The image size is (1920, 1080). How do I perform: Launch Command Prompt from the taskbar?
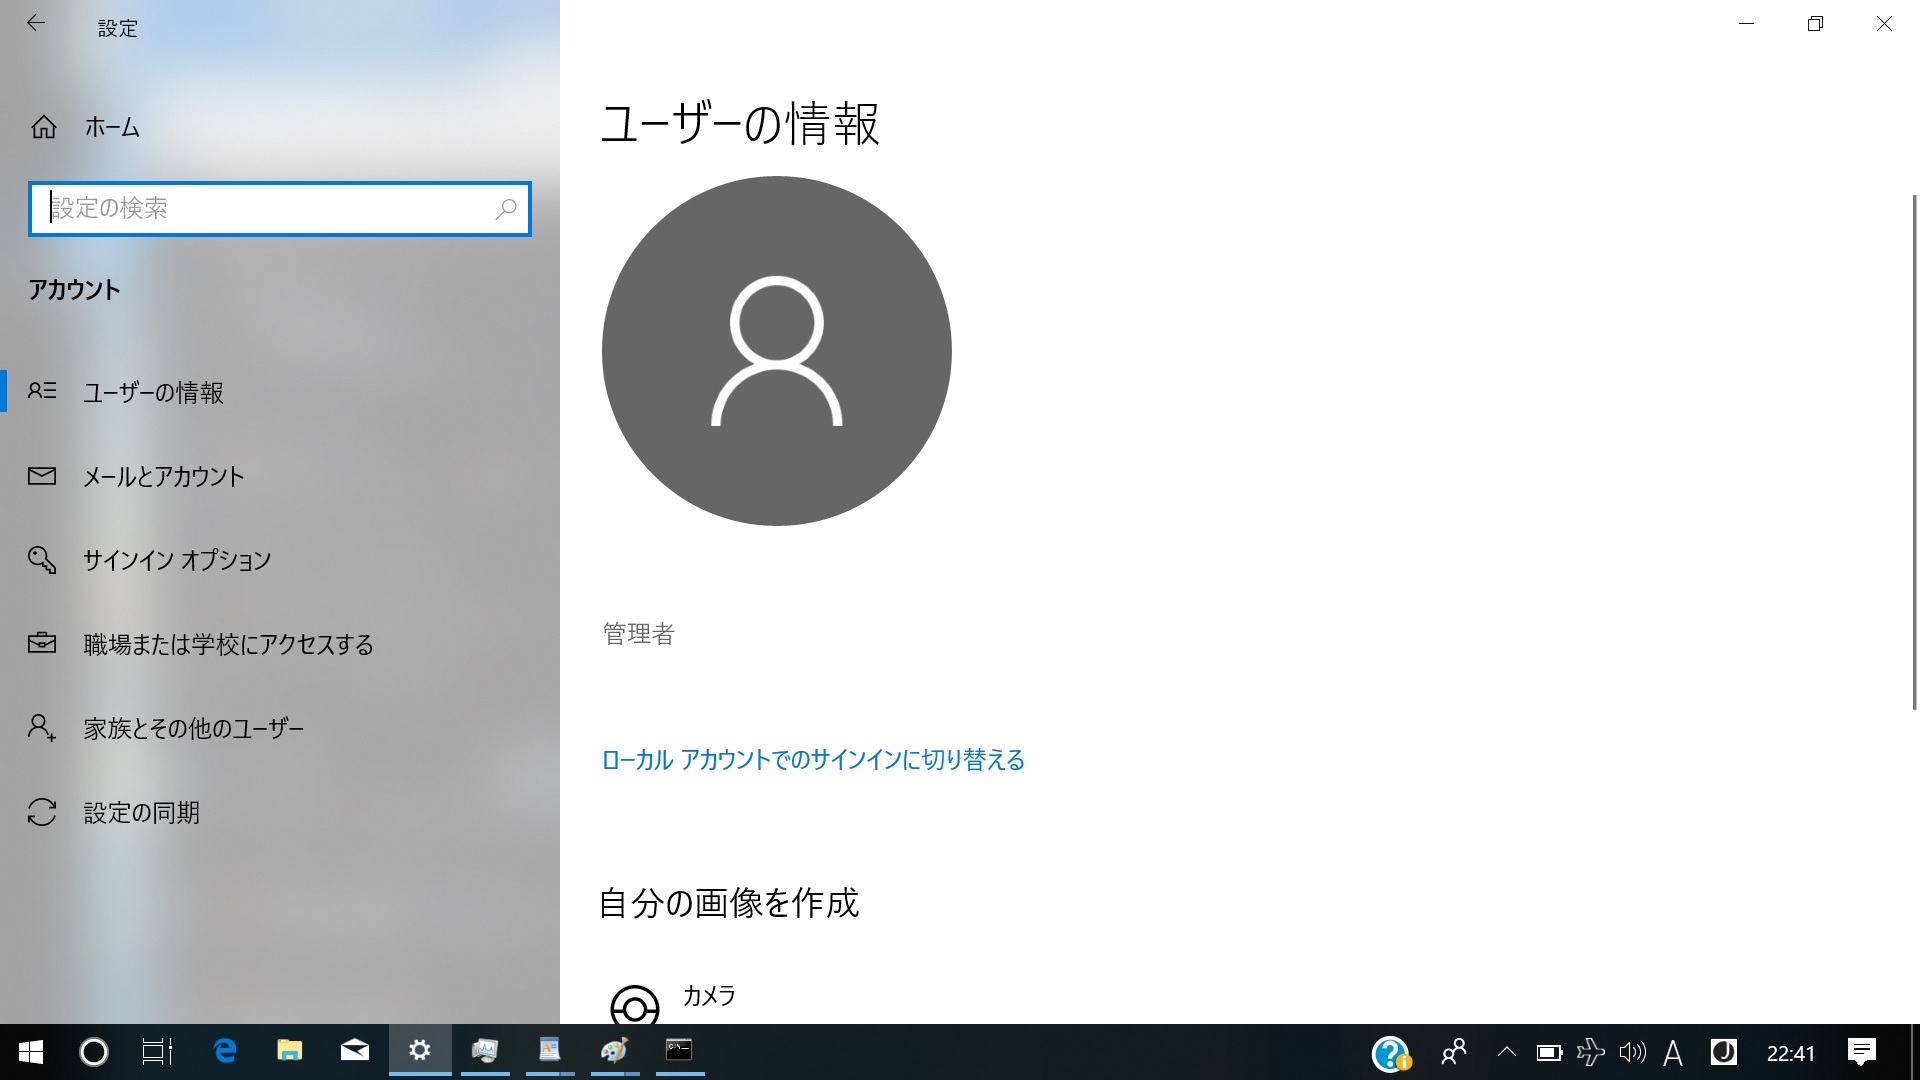[678, 1051]
